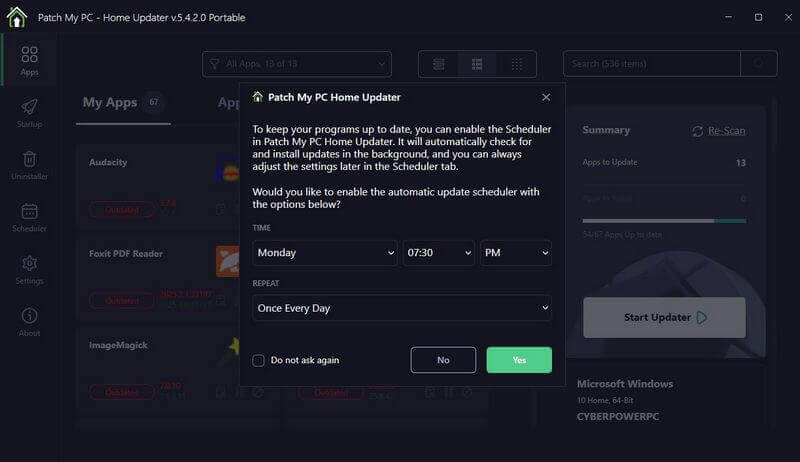Enable the Do not ask again checkbox

[259, 360]
